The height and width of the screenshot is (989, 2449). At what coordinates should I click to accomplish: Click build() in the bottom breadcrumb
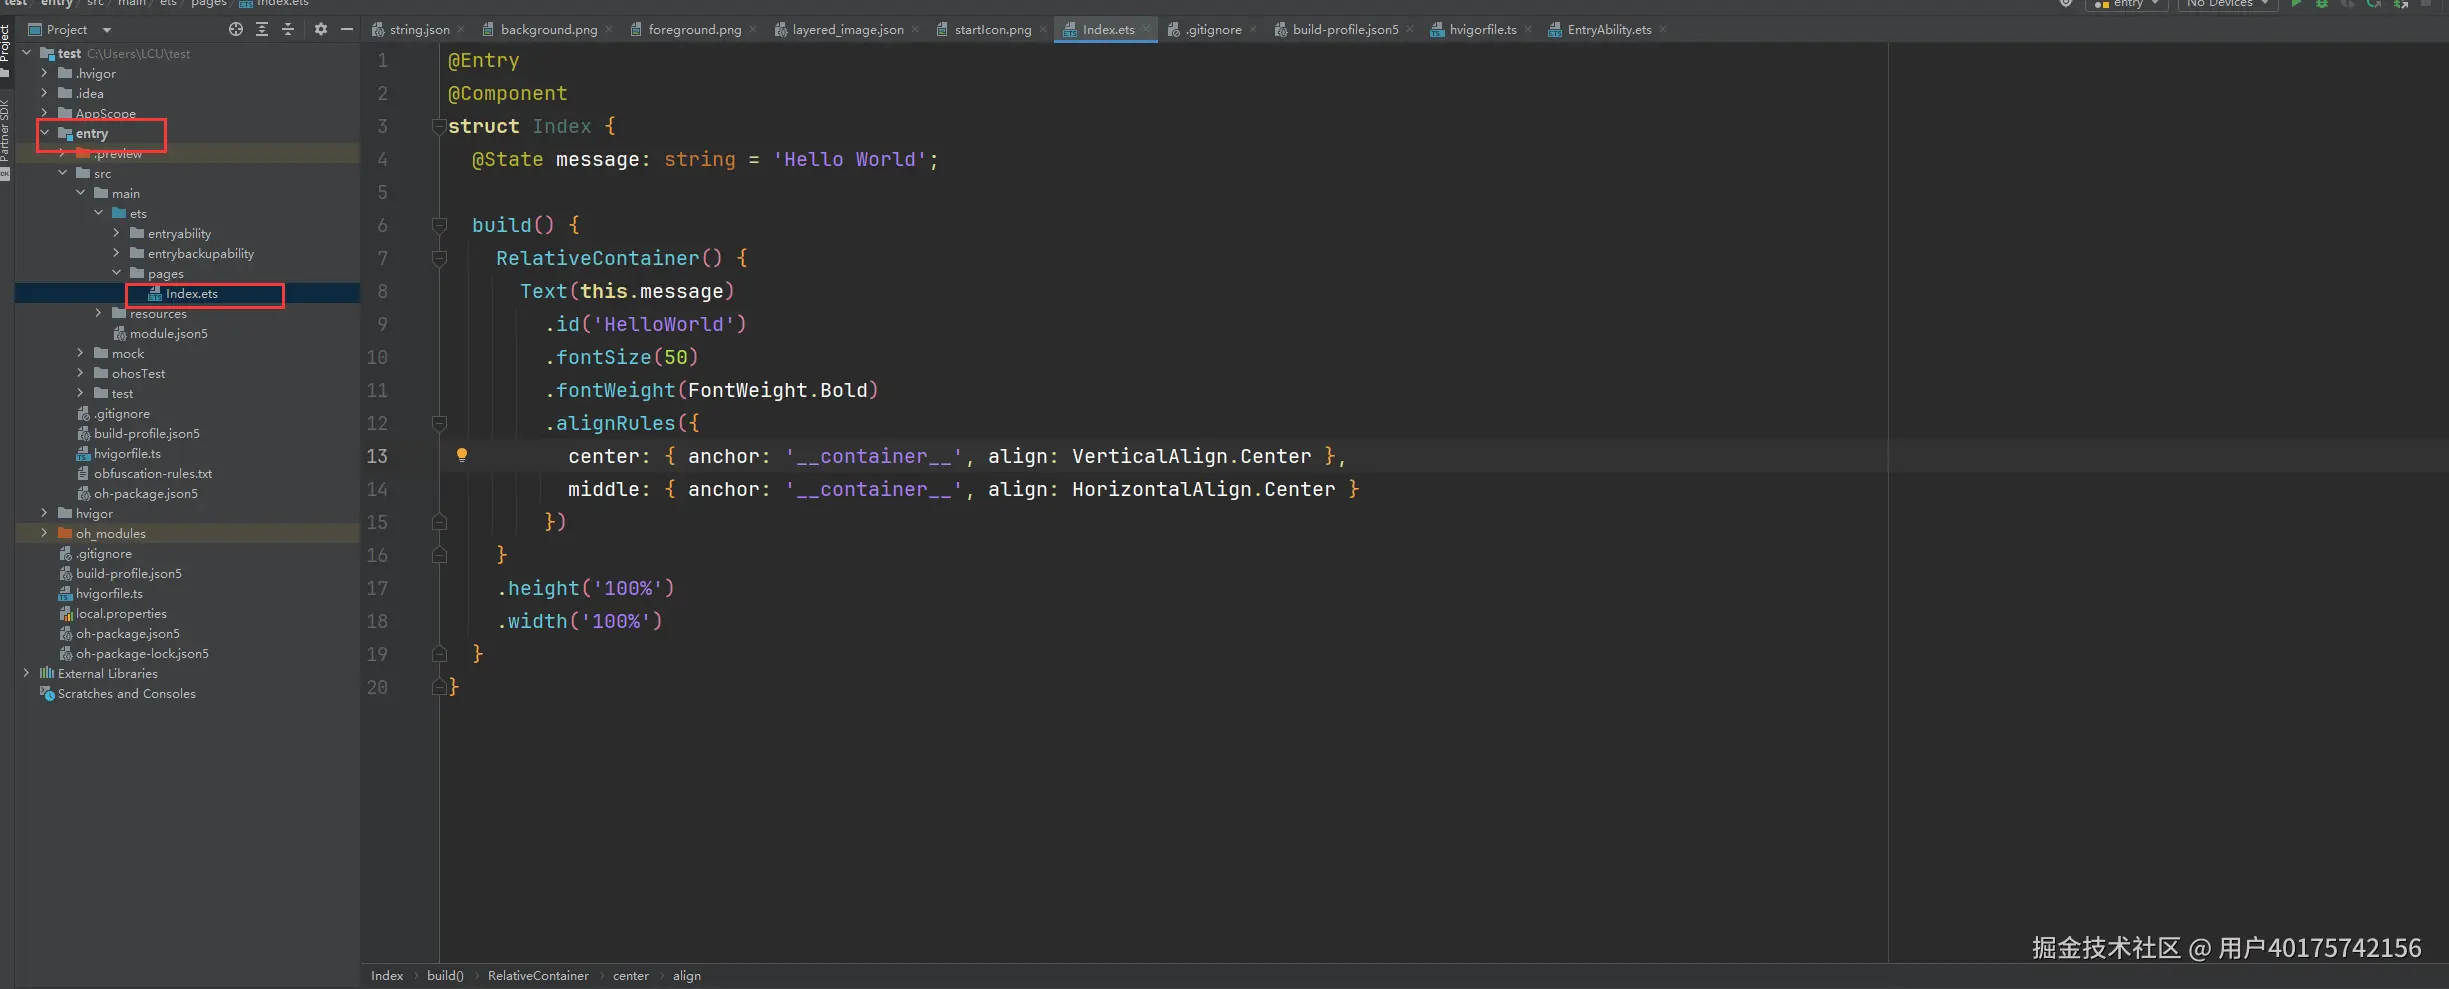click(445, 976)
